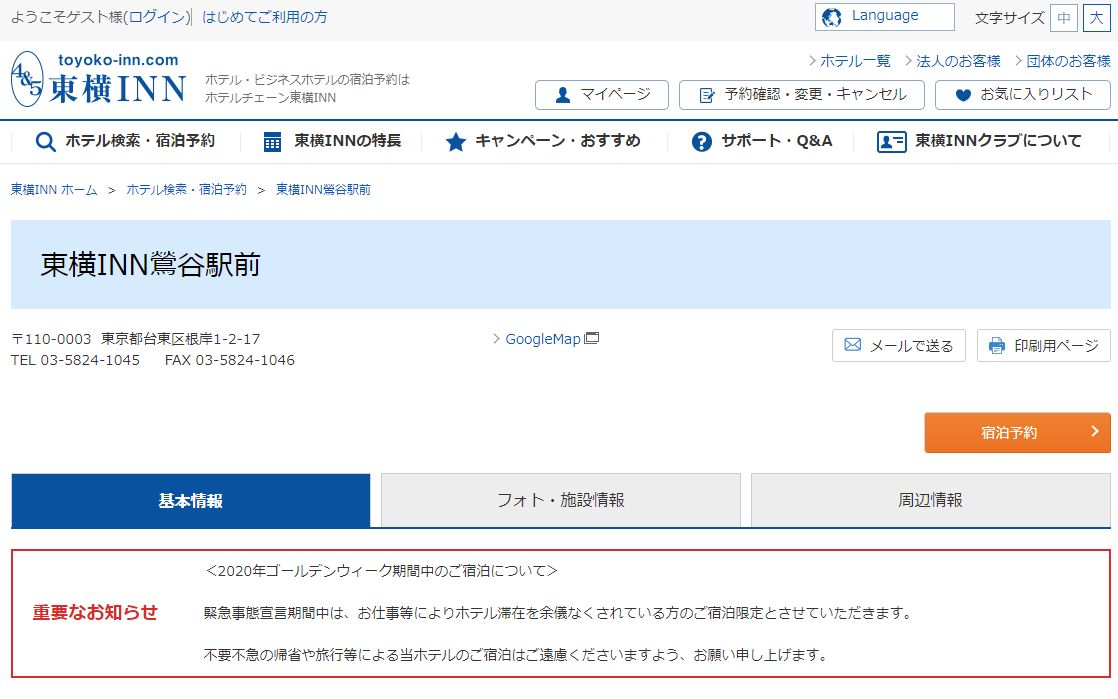Open キャンペーン・おすすめ menu
The height and width of the screenshot is (699, 1118).
coord(543,141)
